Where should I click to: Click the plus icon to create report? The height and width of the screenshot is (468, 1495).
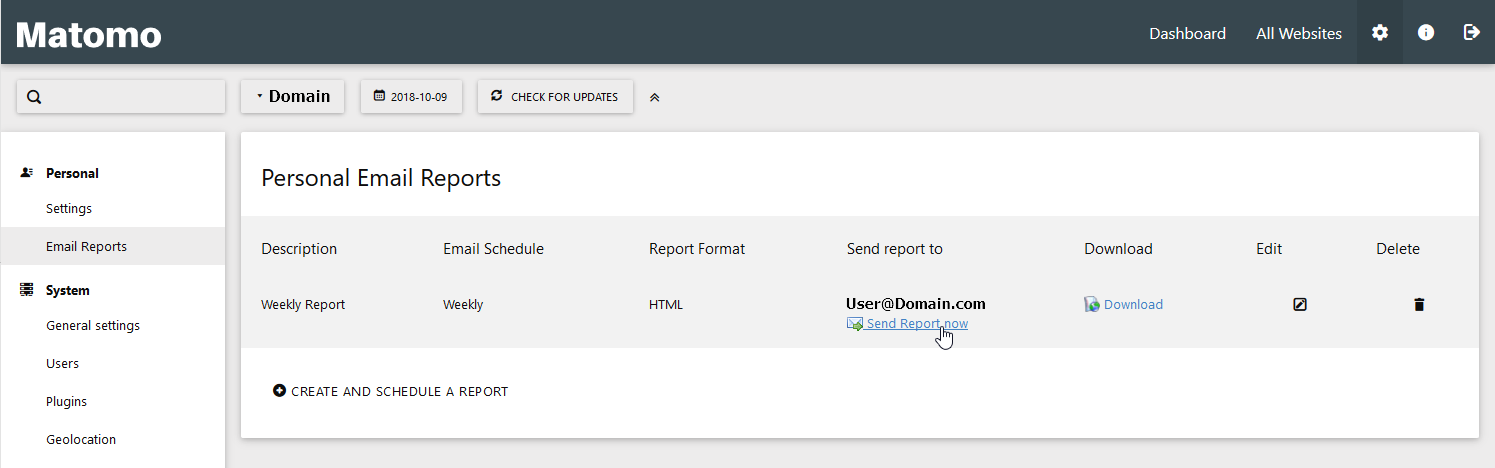[x=279, y=391]
